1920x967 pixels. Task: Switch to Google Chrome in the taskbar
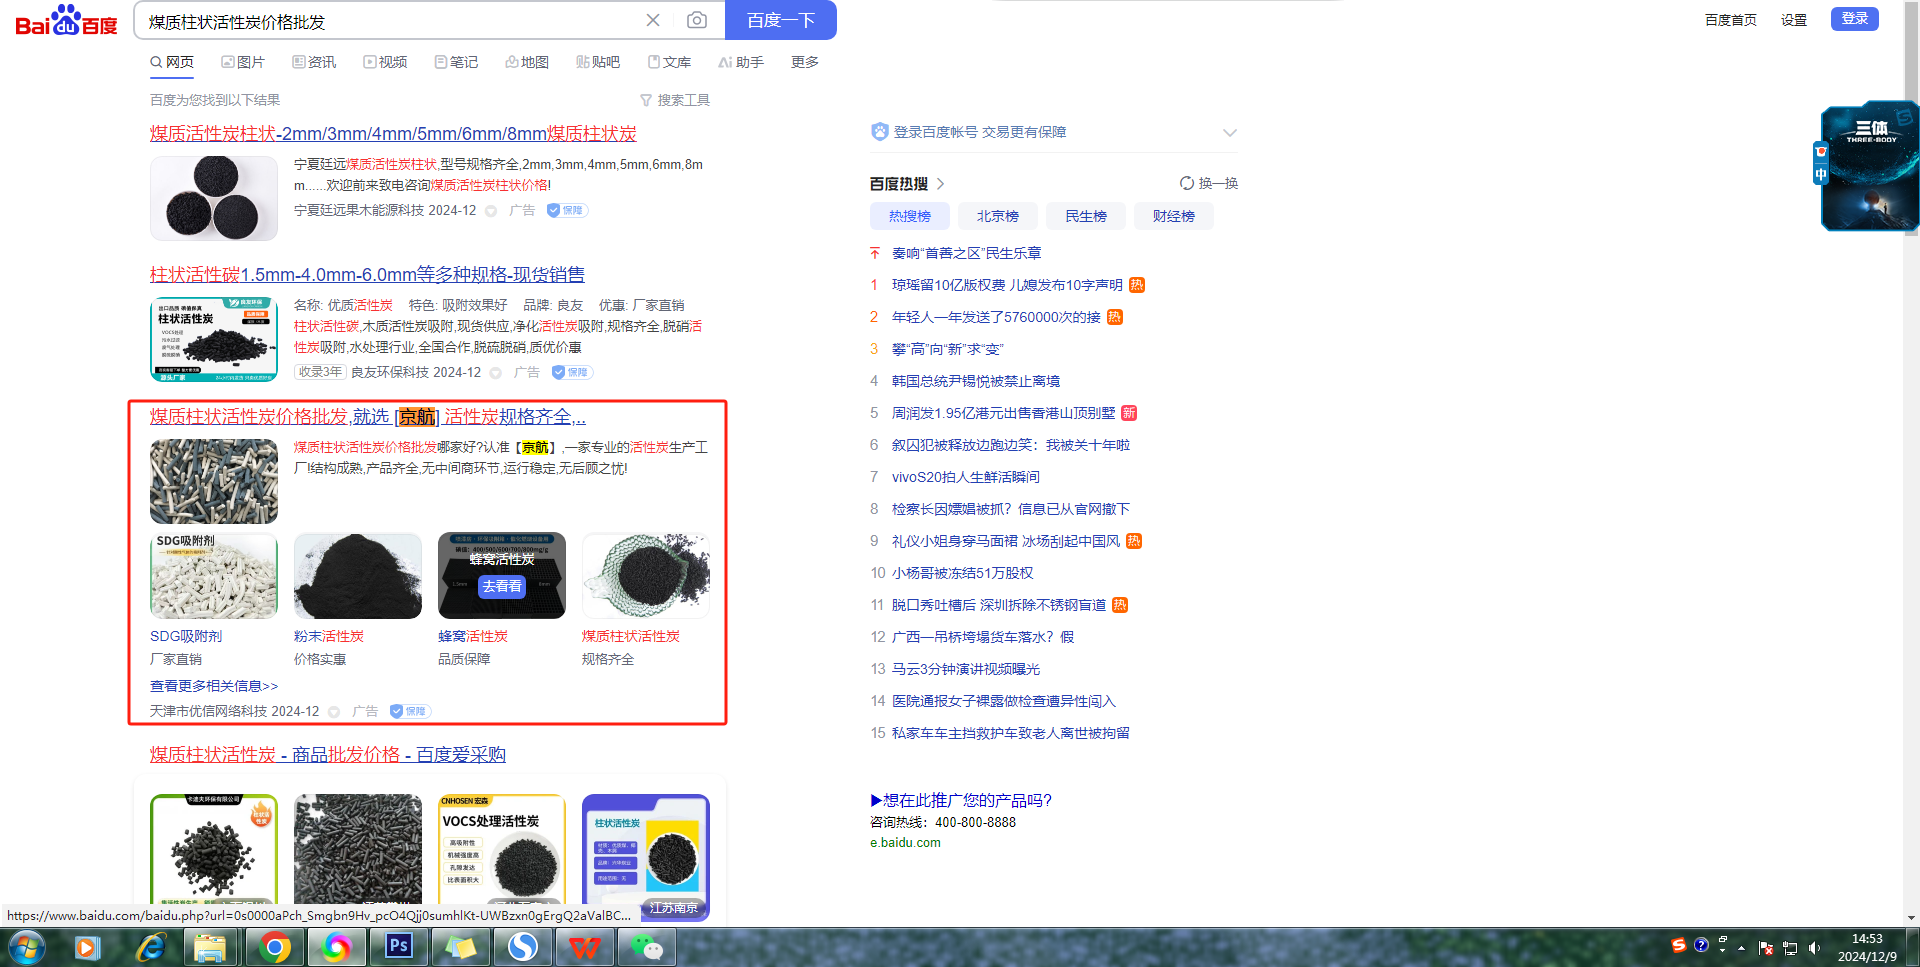(x=274, y=947)
